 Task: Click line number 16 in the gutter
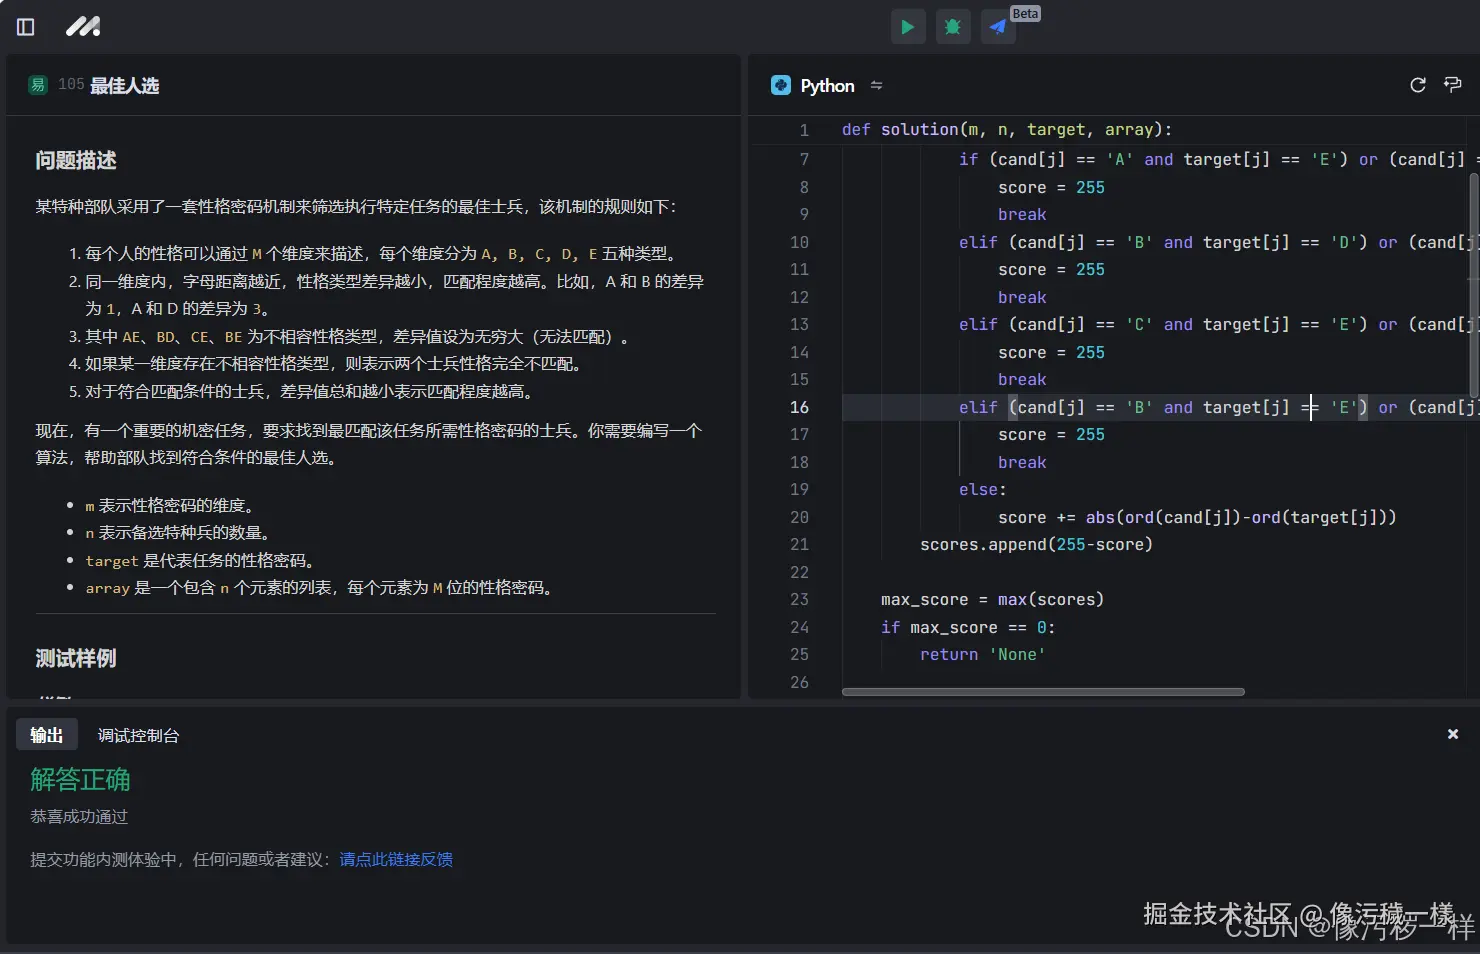(799, 407)
